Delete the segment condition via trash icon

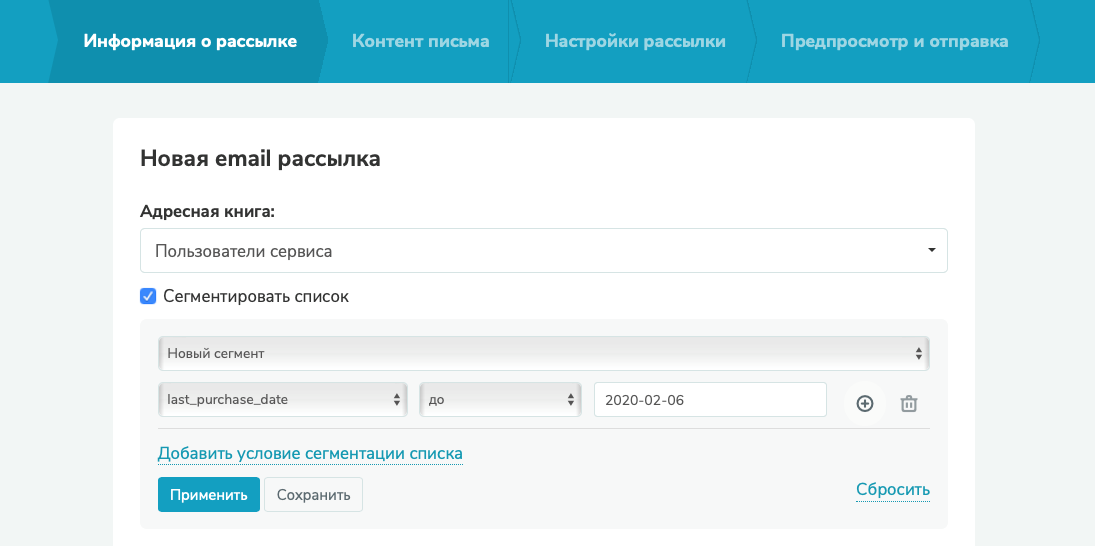tap(909, 404)
